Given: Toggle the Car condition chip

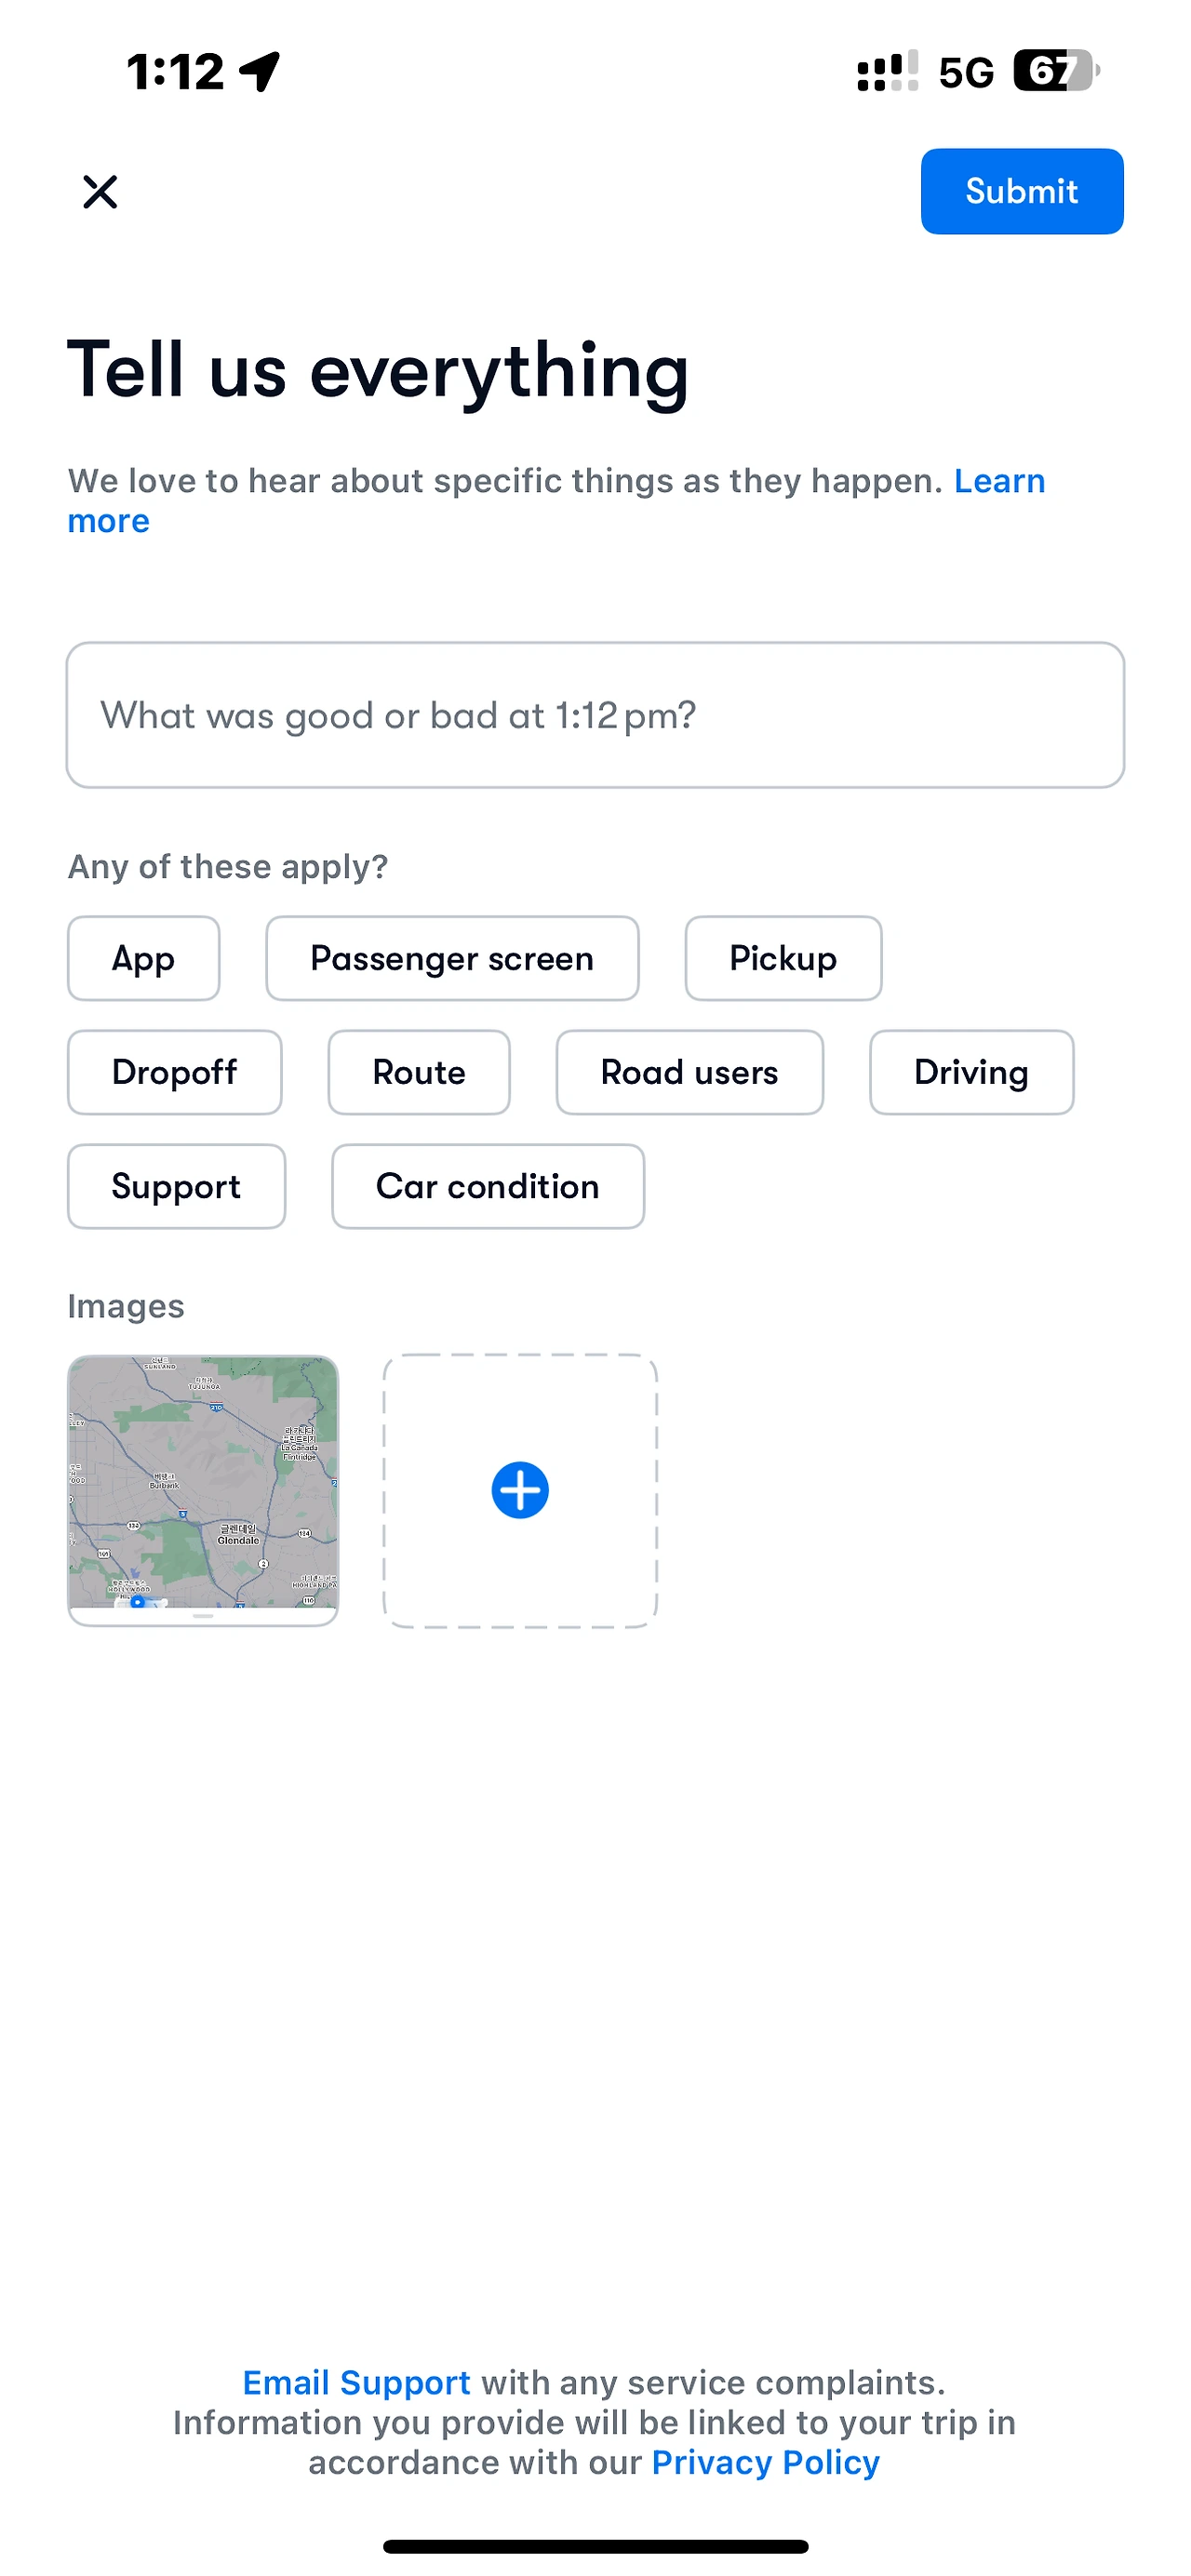Looking at the screenshot, I should point(488,1186).
